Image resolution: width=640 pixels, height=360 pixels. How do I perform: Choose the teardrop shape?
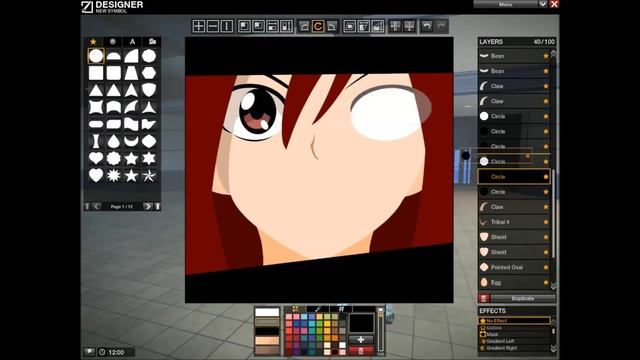coord(113,141)
